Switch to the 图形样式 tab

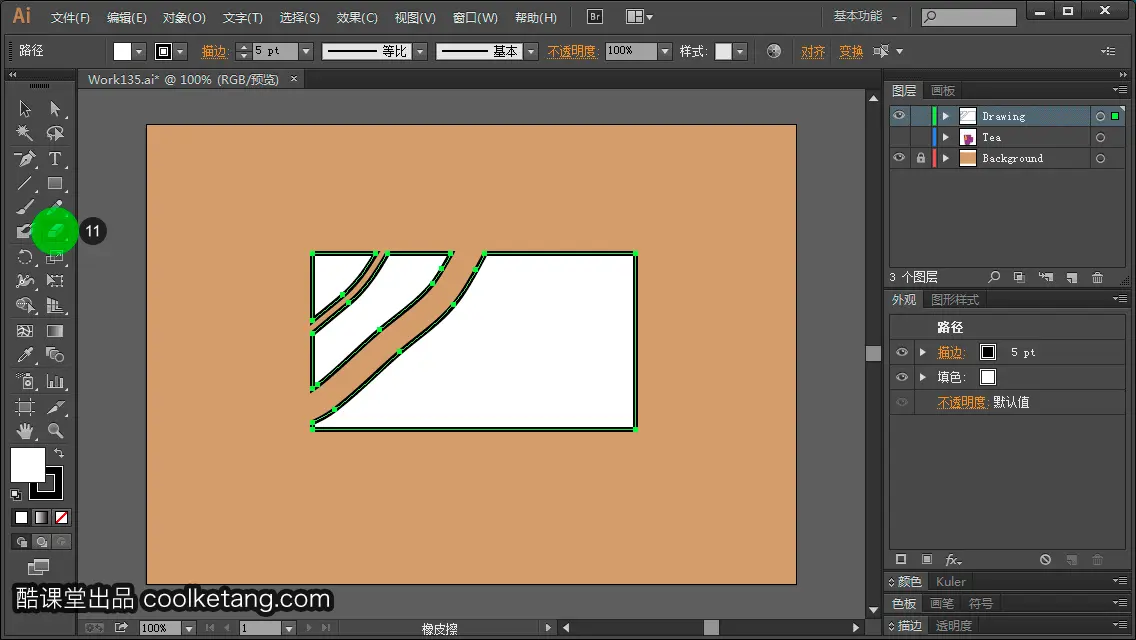click(x=955, y=299)
